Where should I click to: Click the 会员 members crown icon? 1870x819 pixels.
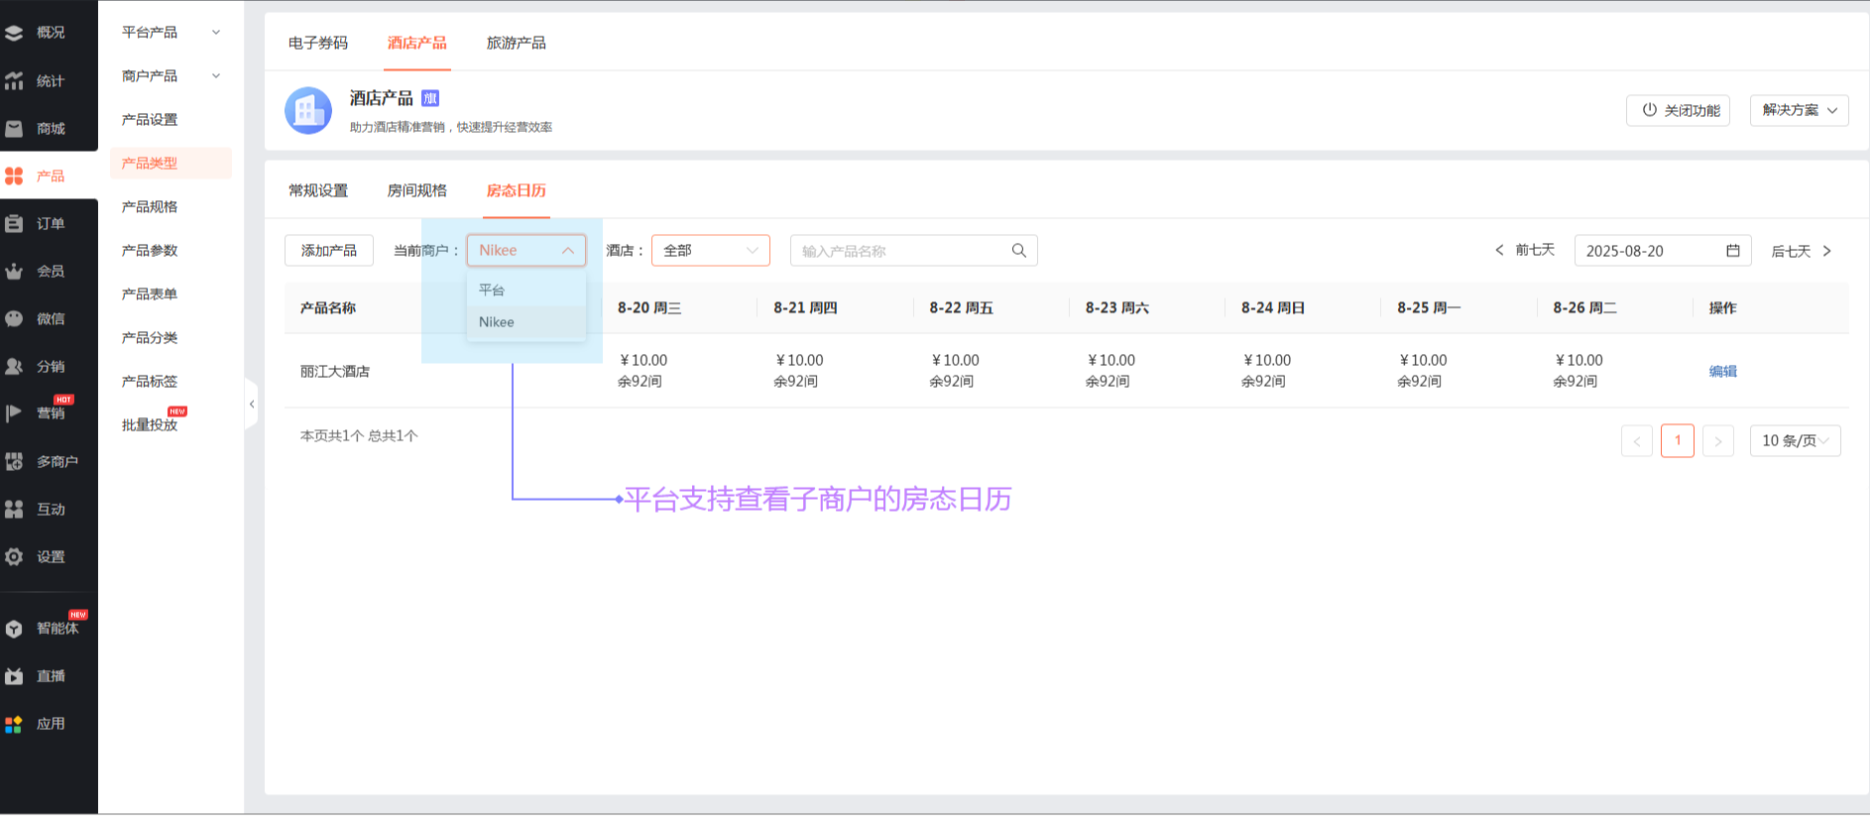point(14,271)
